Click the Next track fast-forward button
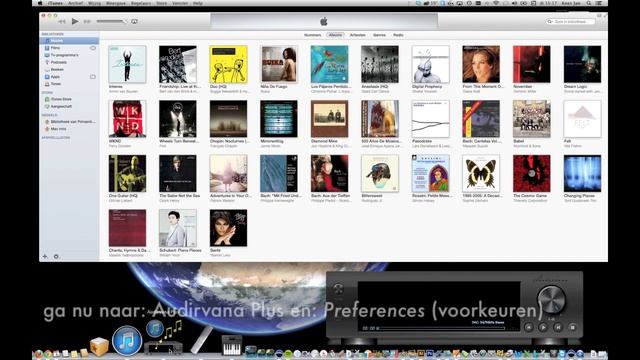Image resolution: width=640 pixels, height=360 pixels. tap(87, 21)
